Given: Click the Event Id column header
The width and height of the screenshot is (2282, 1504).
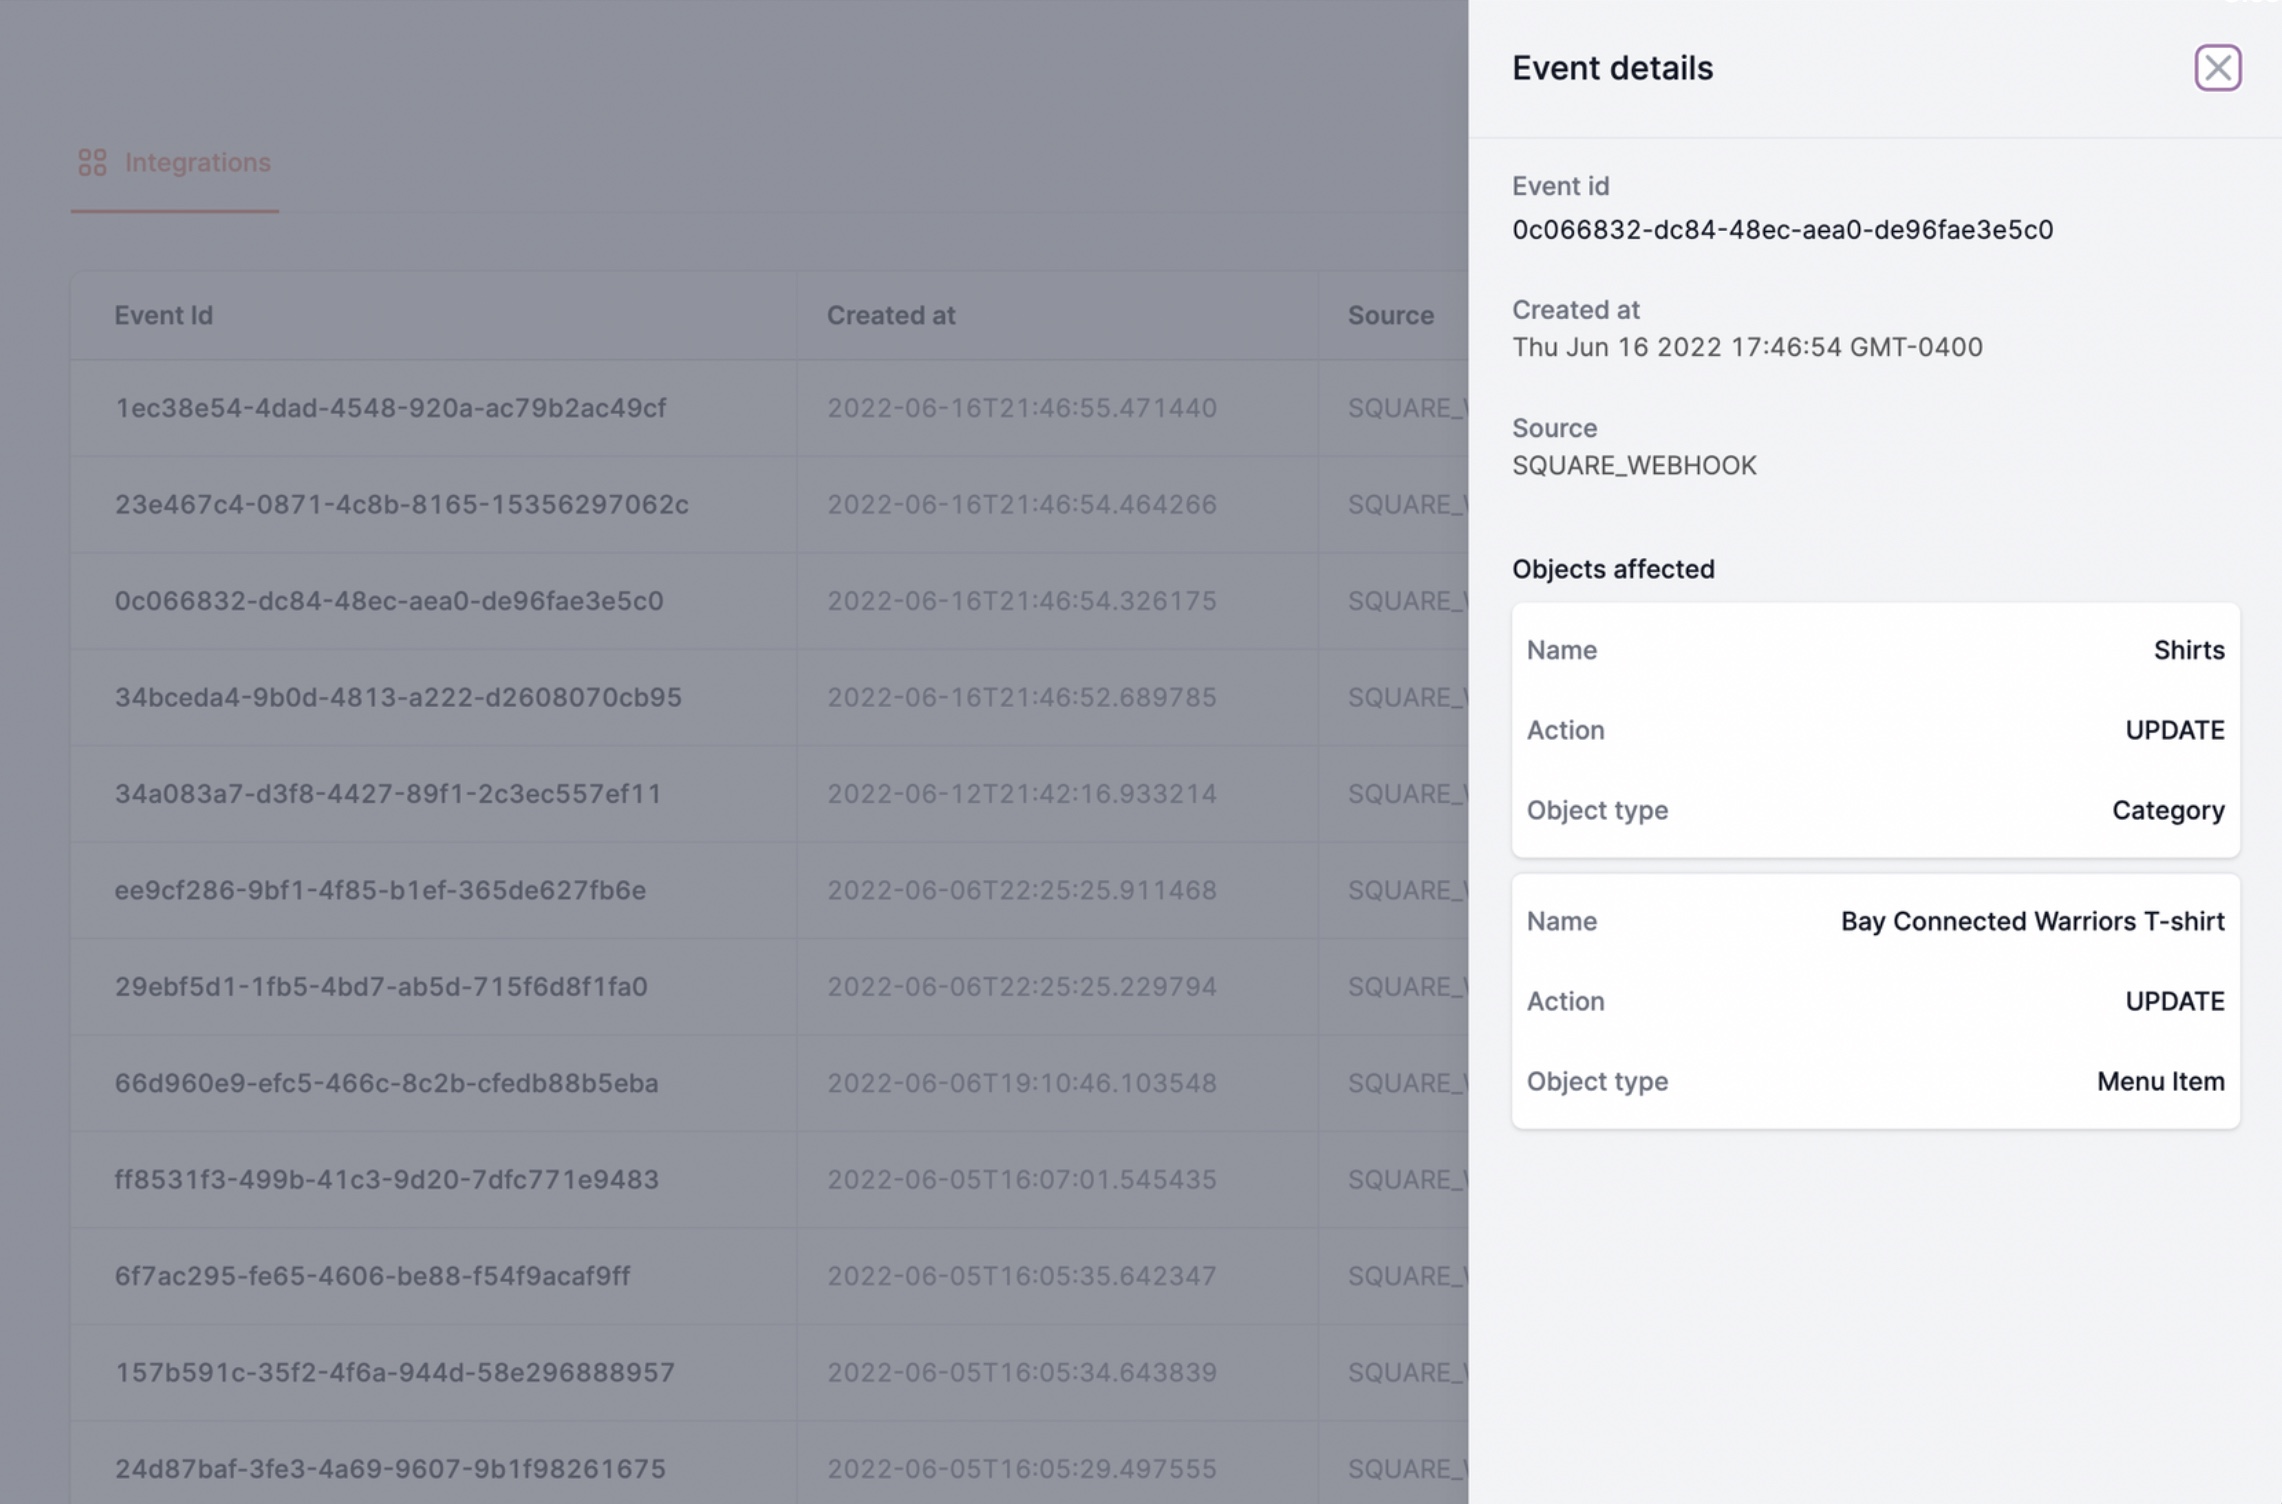Looking at the screenshot, I should click(x=163, y=315).
